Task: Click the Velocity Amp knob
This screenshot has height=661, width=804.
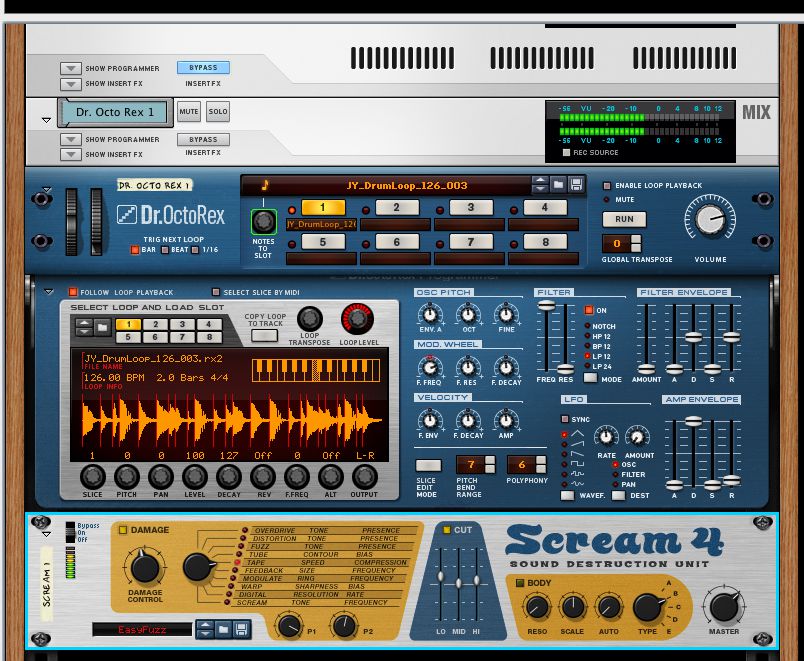Action: [506, 420]
